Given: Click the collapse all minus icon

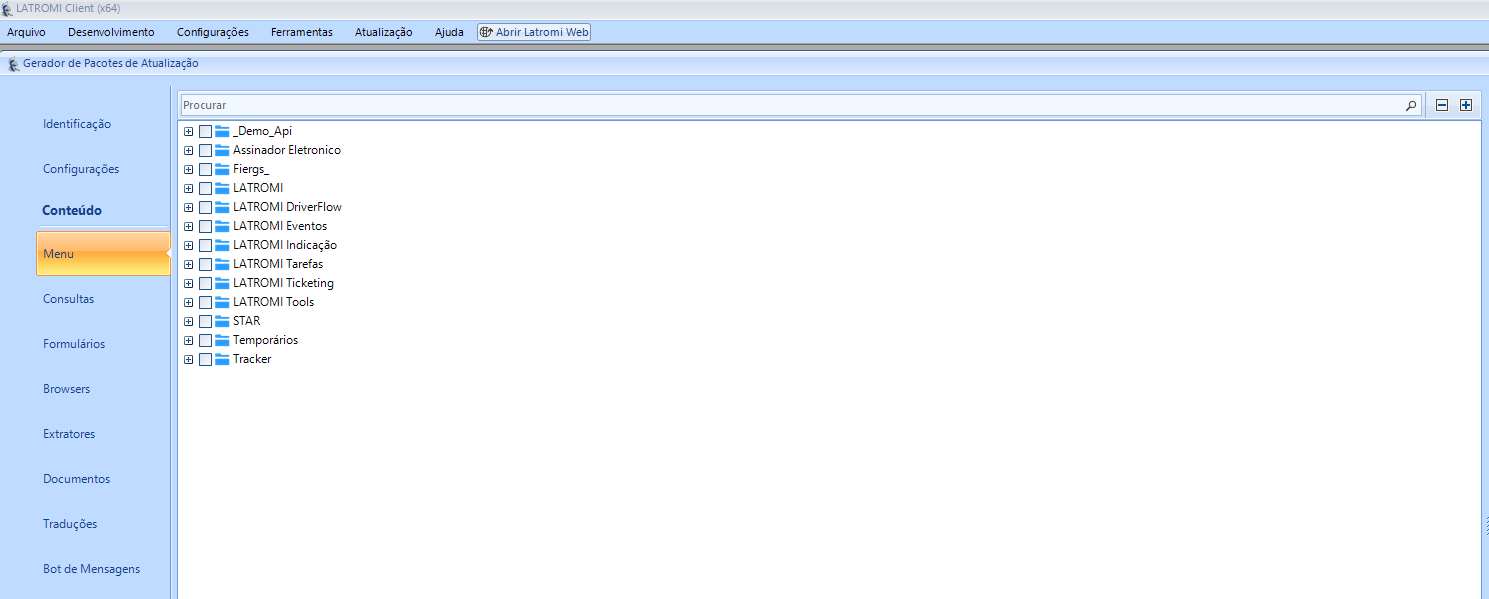Looking at the screenshot, I should click(x=1442, y=105).
